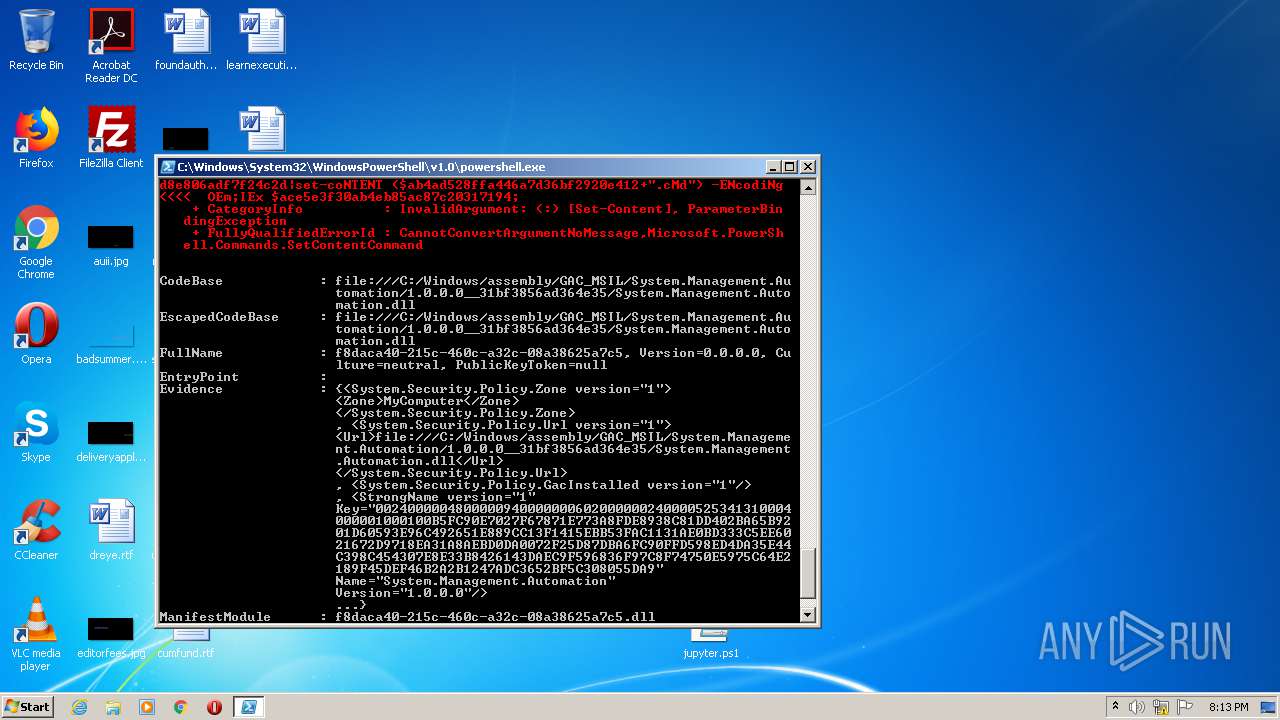1280x720 pixels.
Task: Click the Opera taskbar icon
Action: pos(214,707)
